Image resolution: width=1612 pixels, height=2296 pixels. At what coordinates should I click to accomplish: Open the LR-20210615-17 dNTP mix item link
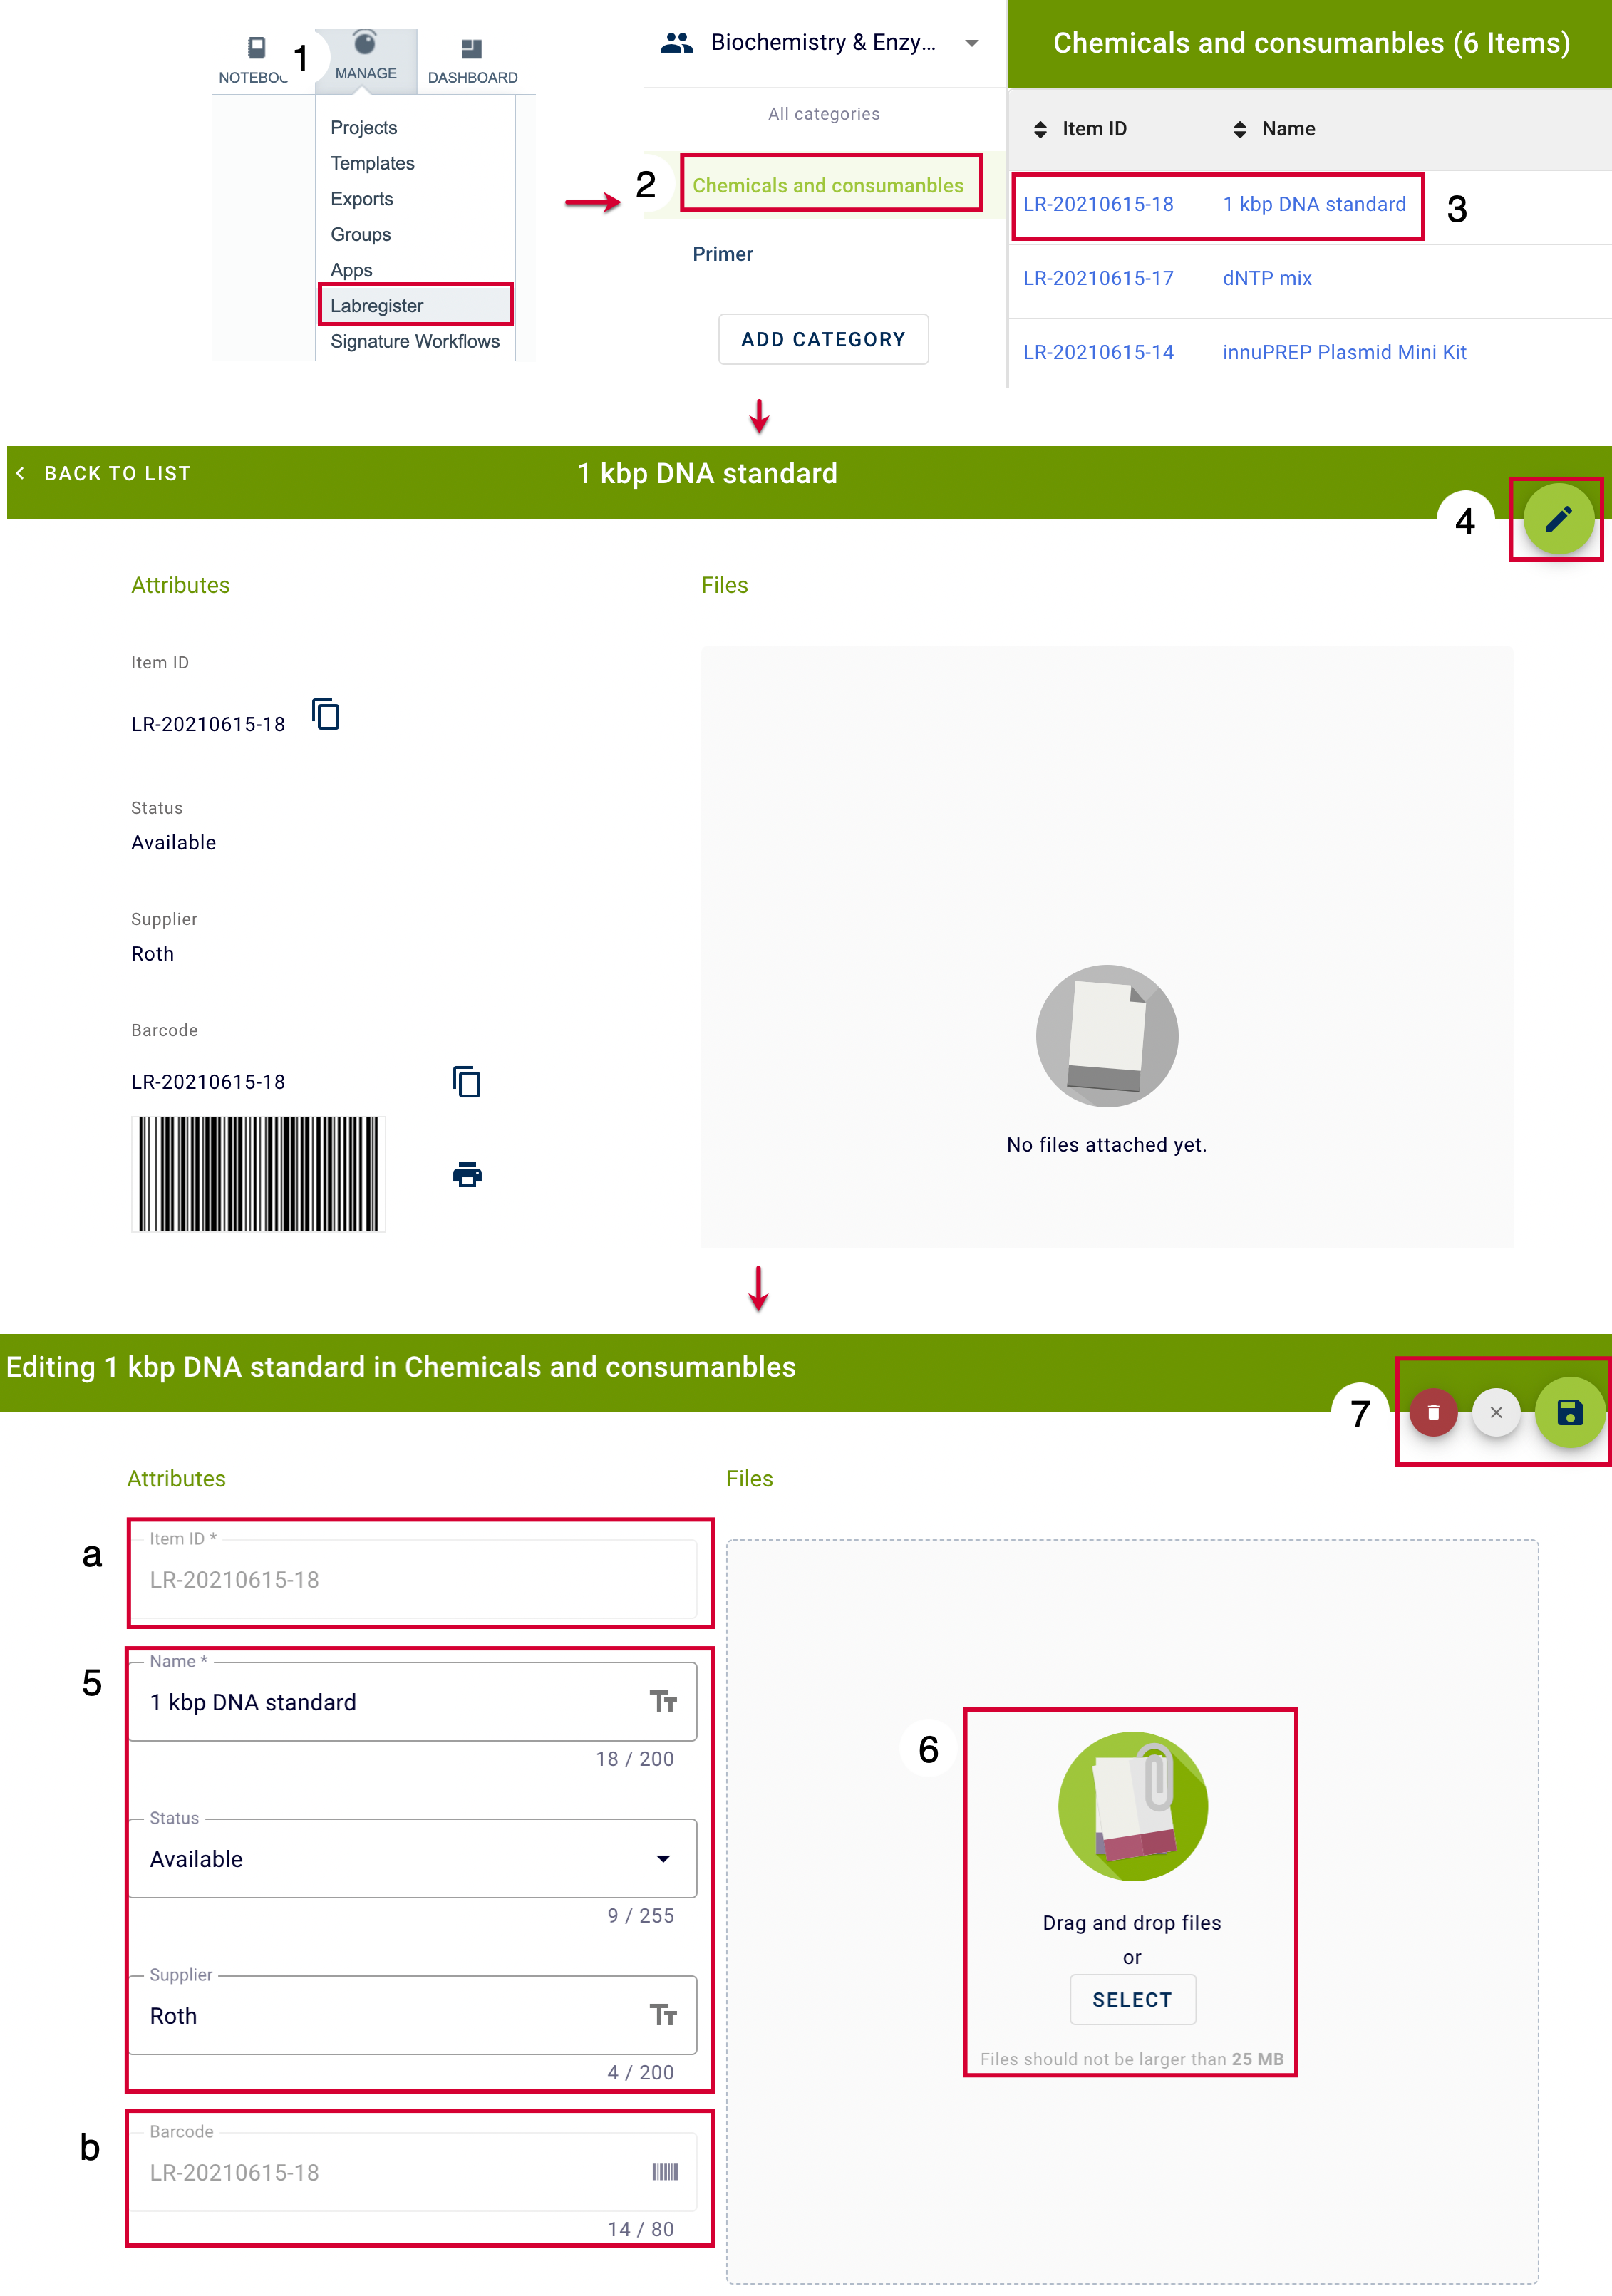tap(1098, 278)
